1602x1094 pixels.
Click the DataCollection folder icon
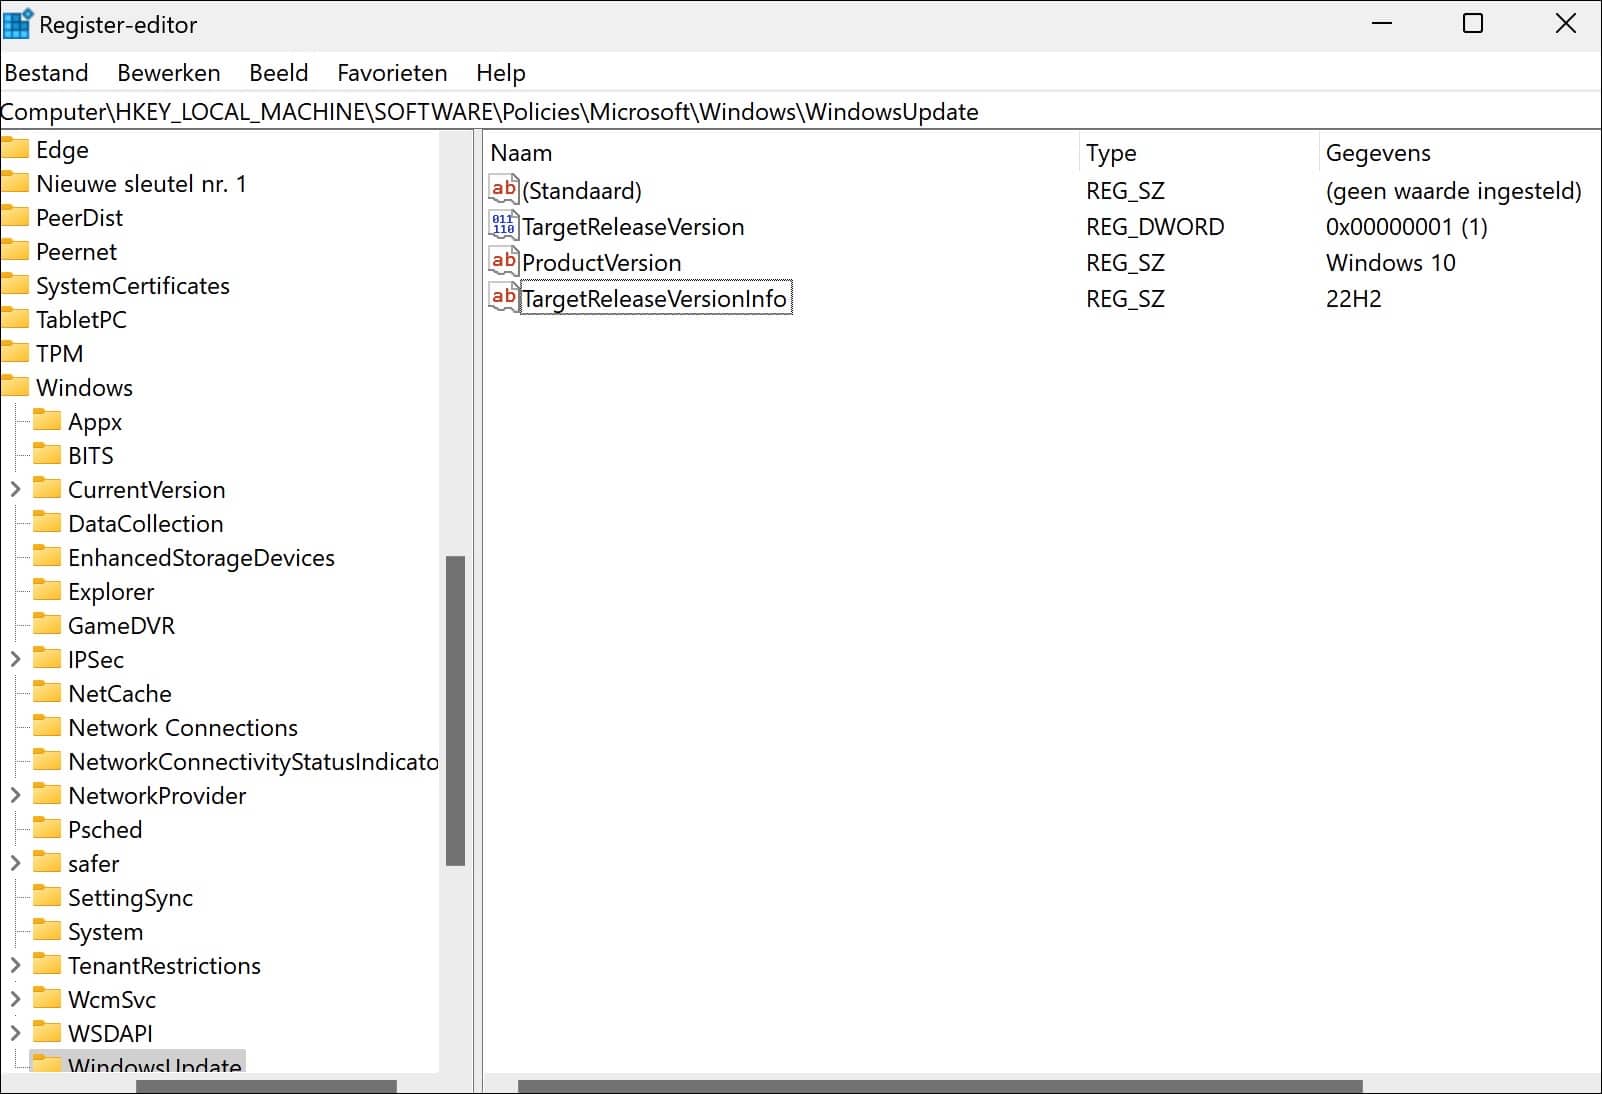click(47, 524)
